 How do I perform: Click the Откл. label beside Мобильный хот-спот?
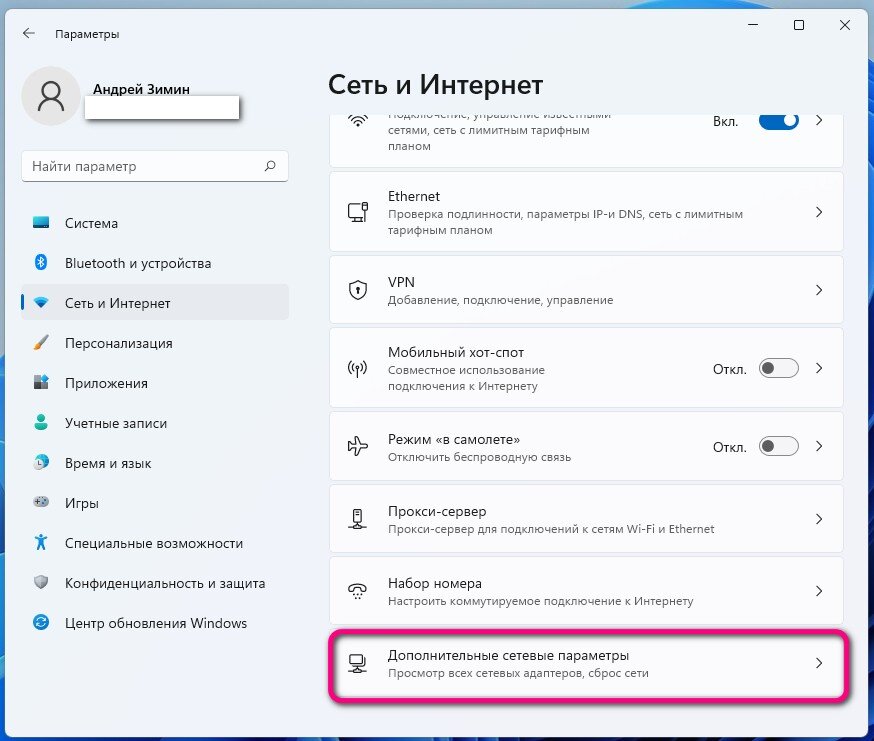coord(730,369)
